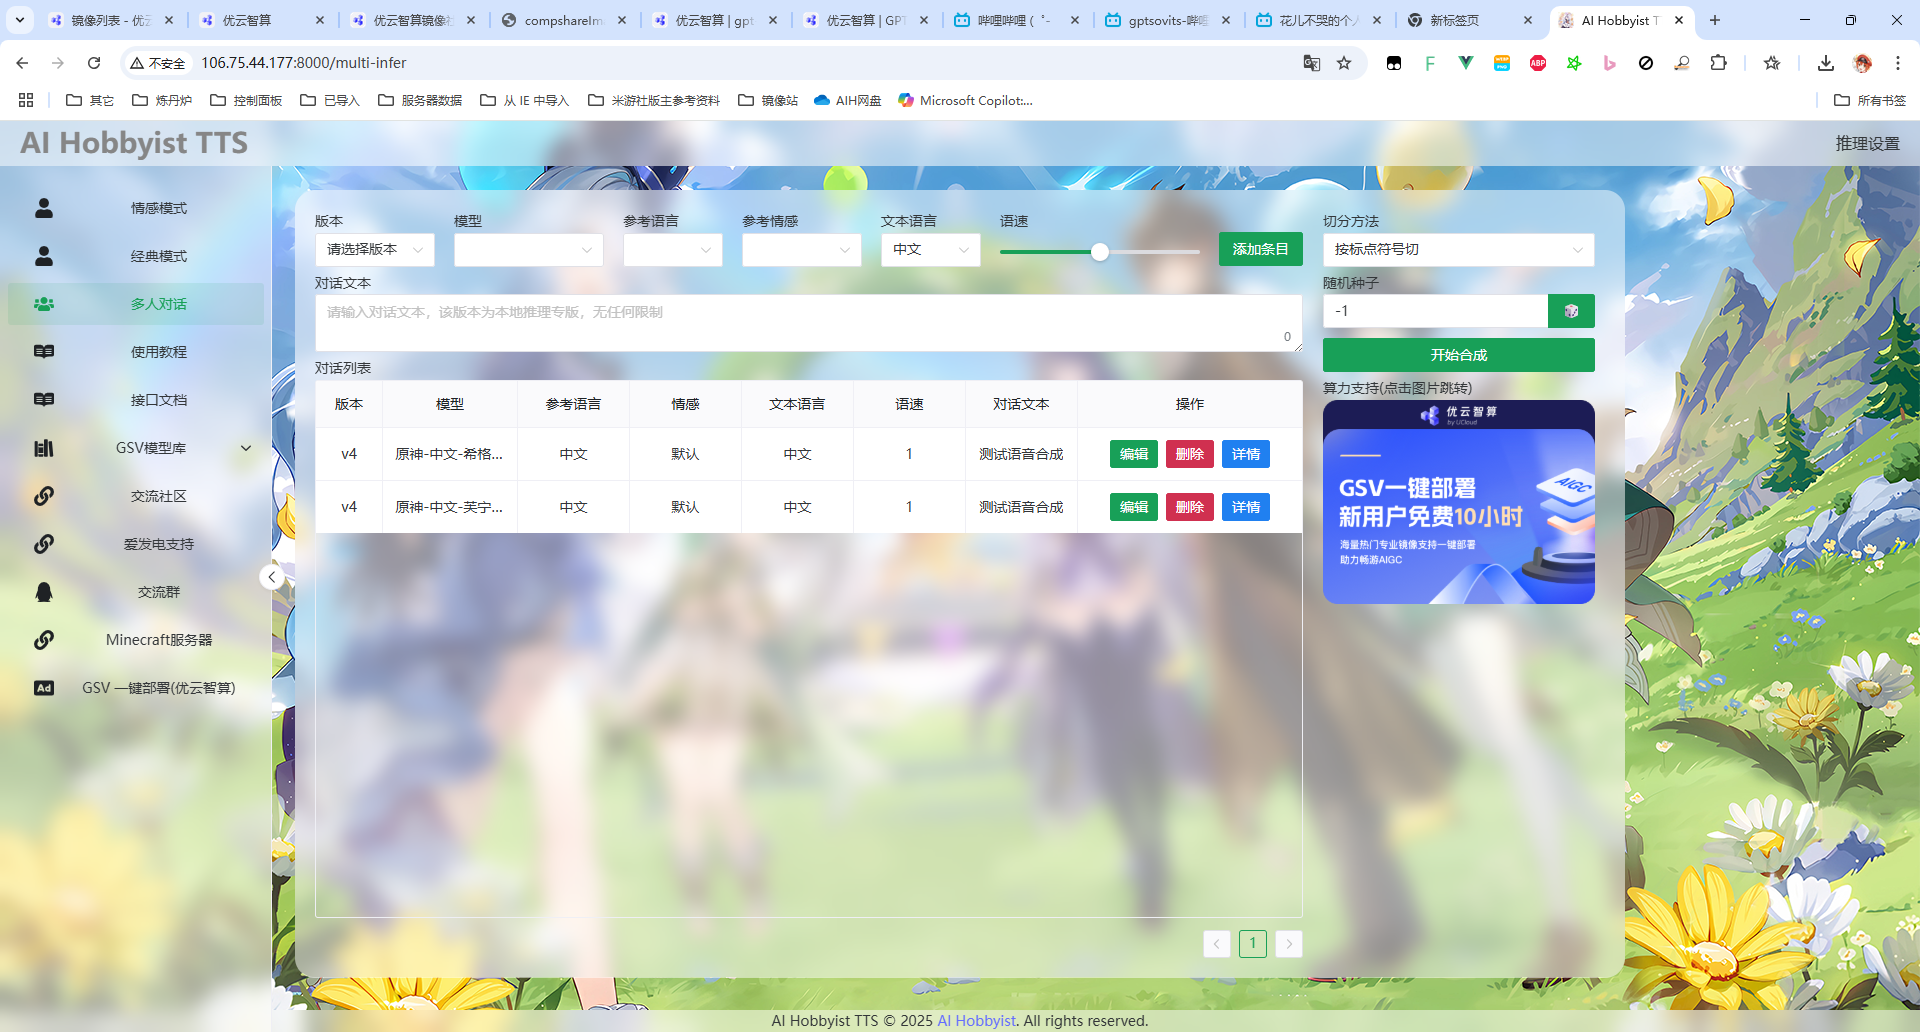Go back in browser history
Image resolution: width=1920 pixels, height=1032 pixels.
coord(22,63)
